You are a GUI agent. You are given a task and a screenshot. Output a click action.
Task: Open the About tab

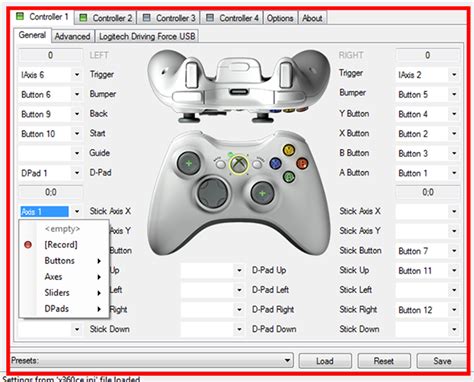(312, 18)
